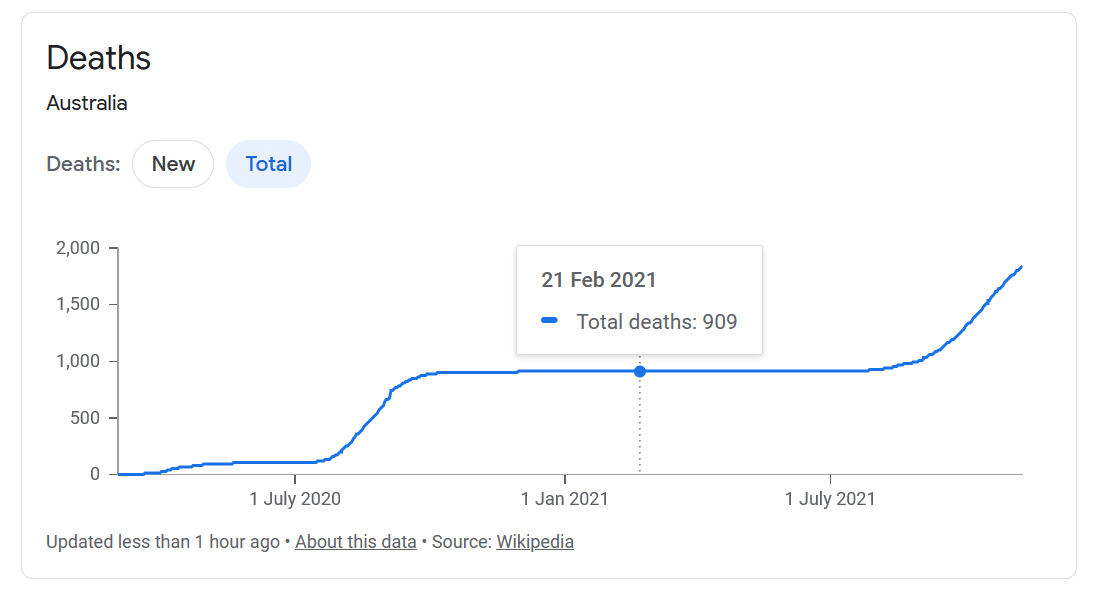1093x591 pixels.
Task: Open the About this data link
Action: (x=355, y=542)
